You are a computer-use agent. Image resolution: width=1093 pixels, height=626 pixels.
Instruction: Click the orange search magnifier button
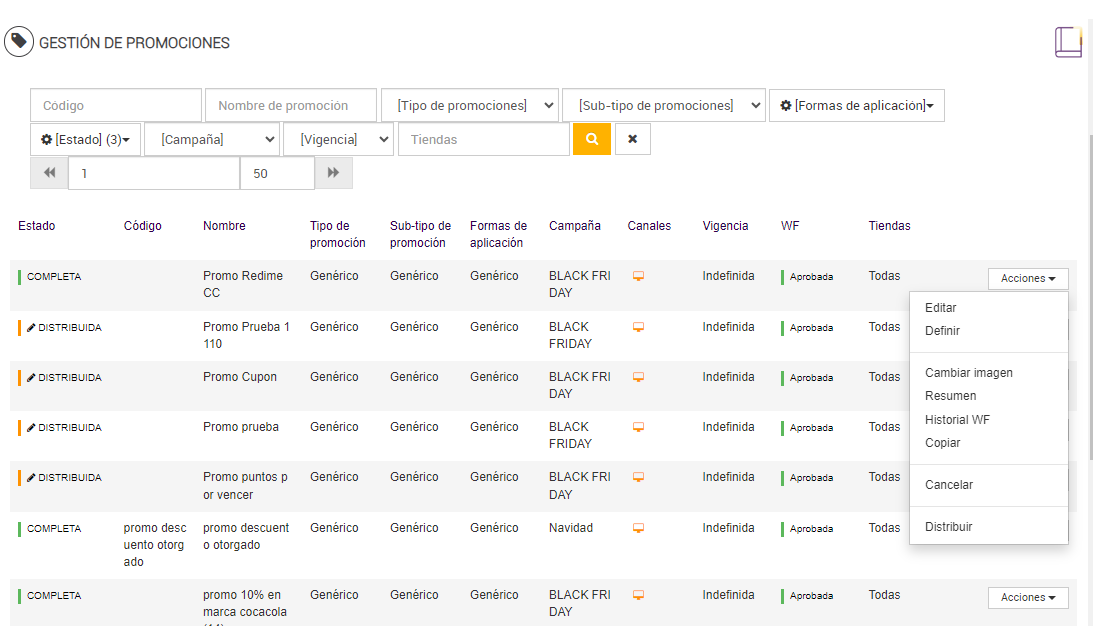pyautogui.click(x=591, y=139)
